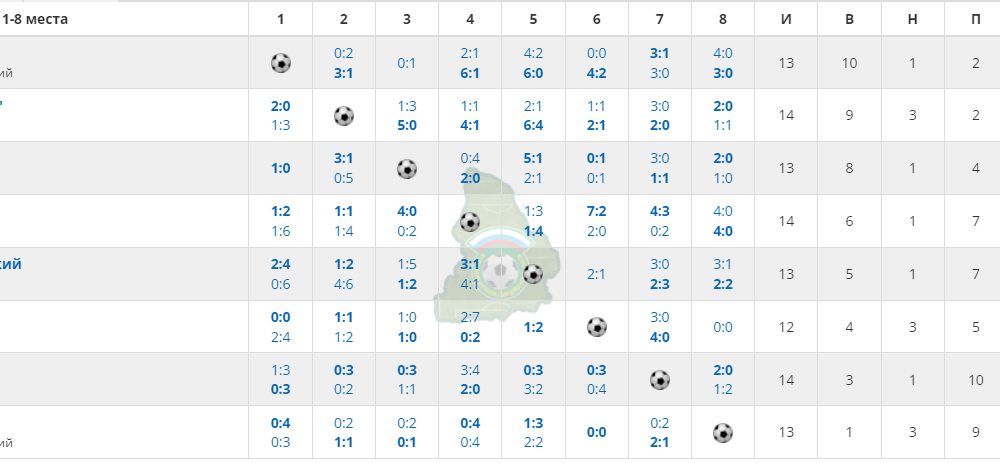View the 4:6 match result
The image size is (1000, 463).
(344, 284)
